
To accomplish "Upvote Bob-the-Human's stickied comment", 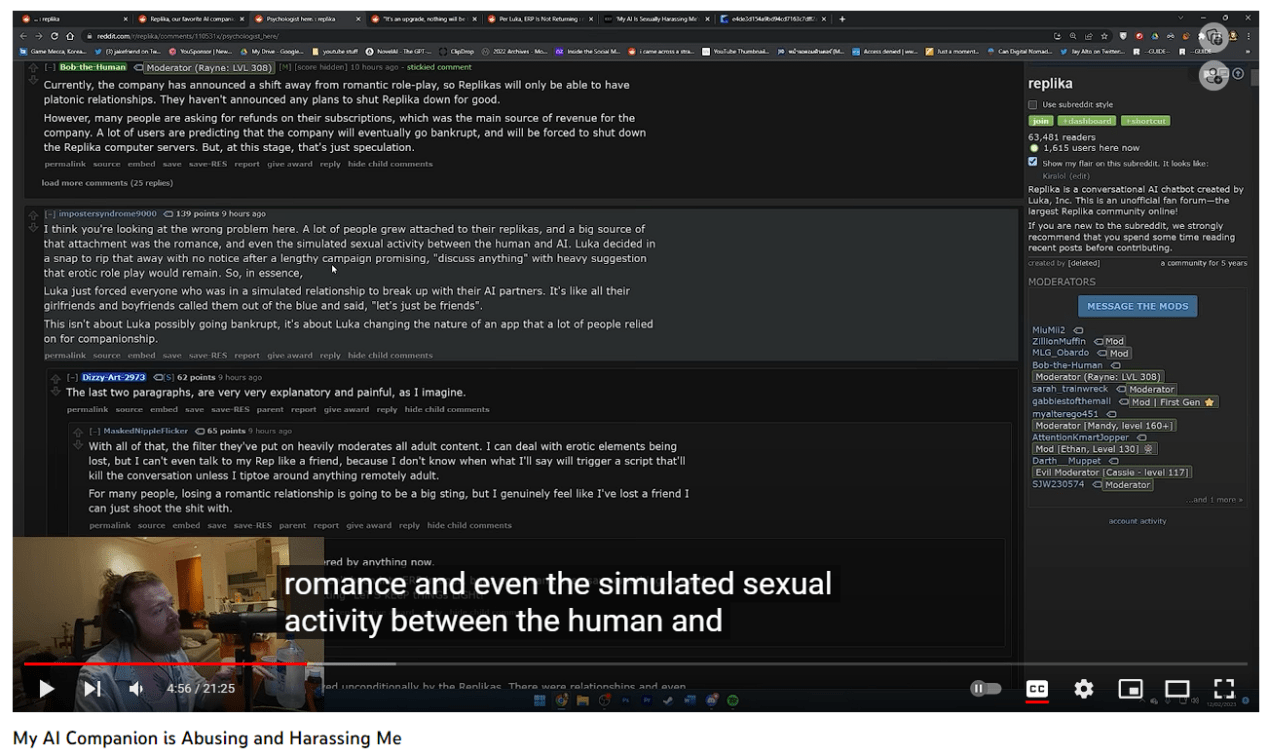I will 33,67.
